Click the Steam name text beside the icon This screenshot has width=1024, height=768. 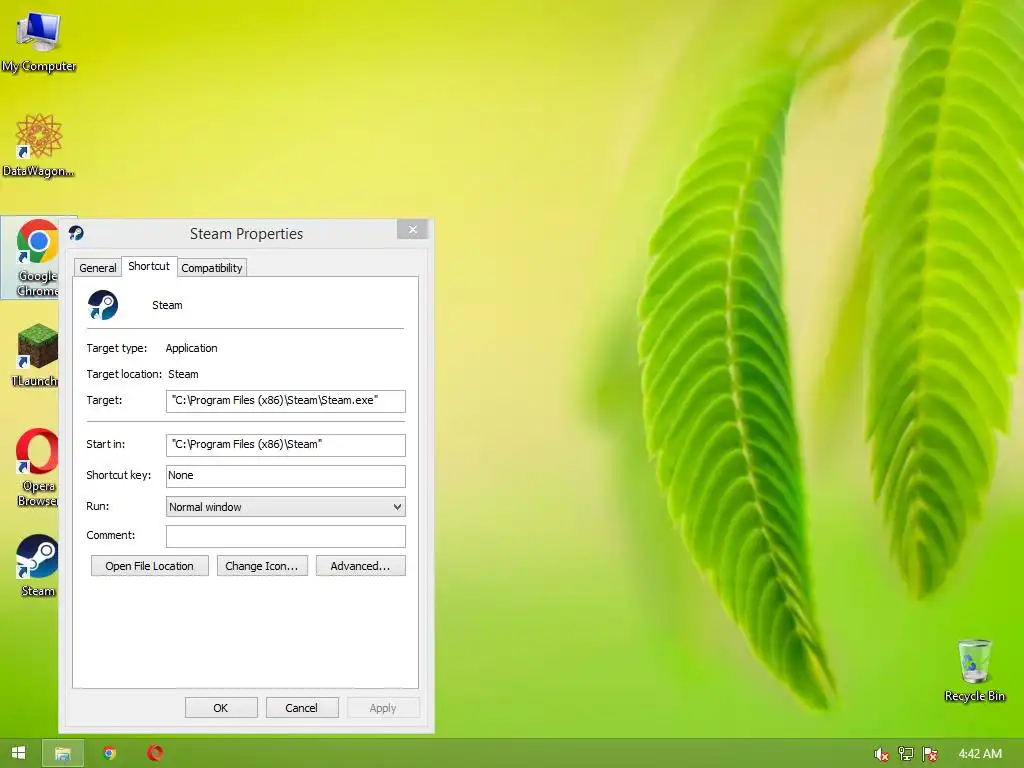tap(167, 305)
